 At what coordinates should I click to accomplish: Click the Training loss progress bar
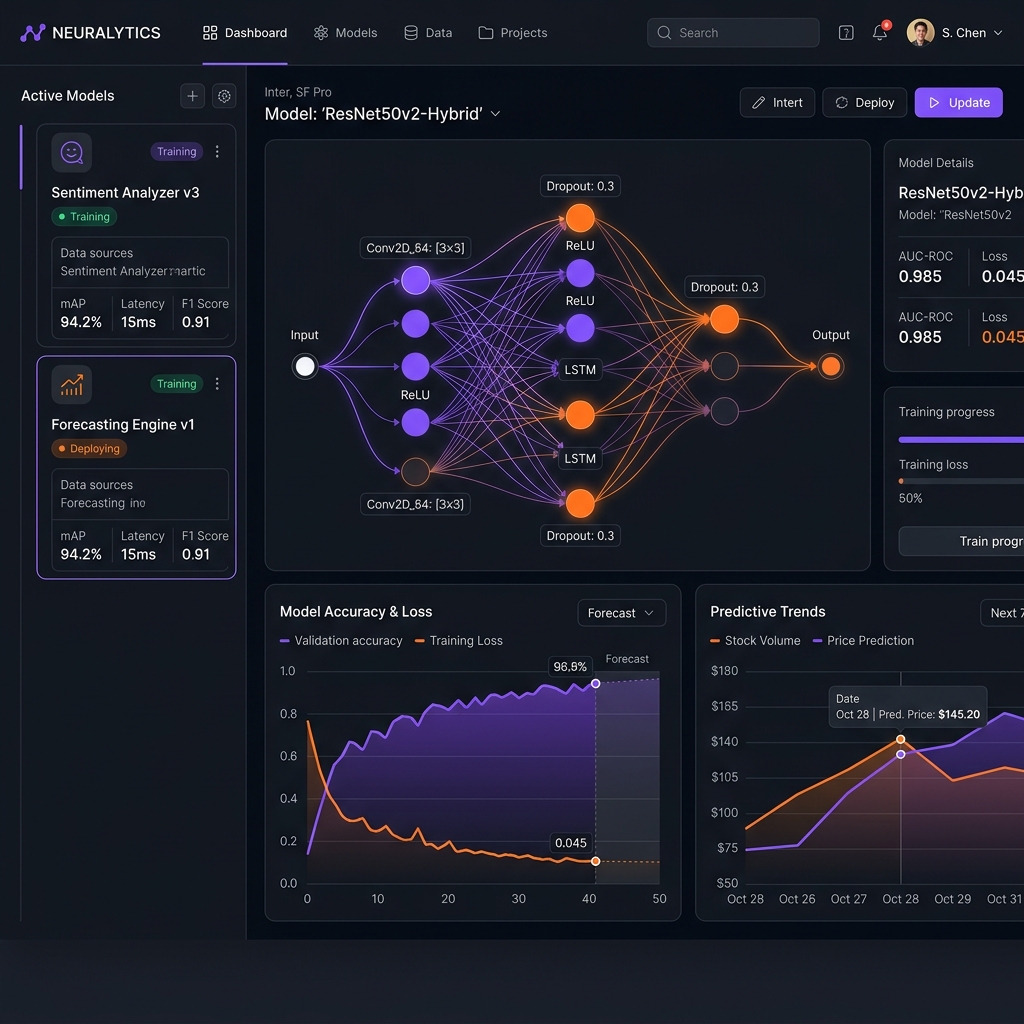pyautogui.click(x=961, y=481)
